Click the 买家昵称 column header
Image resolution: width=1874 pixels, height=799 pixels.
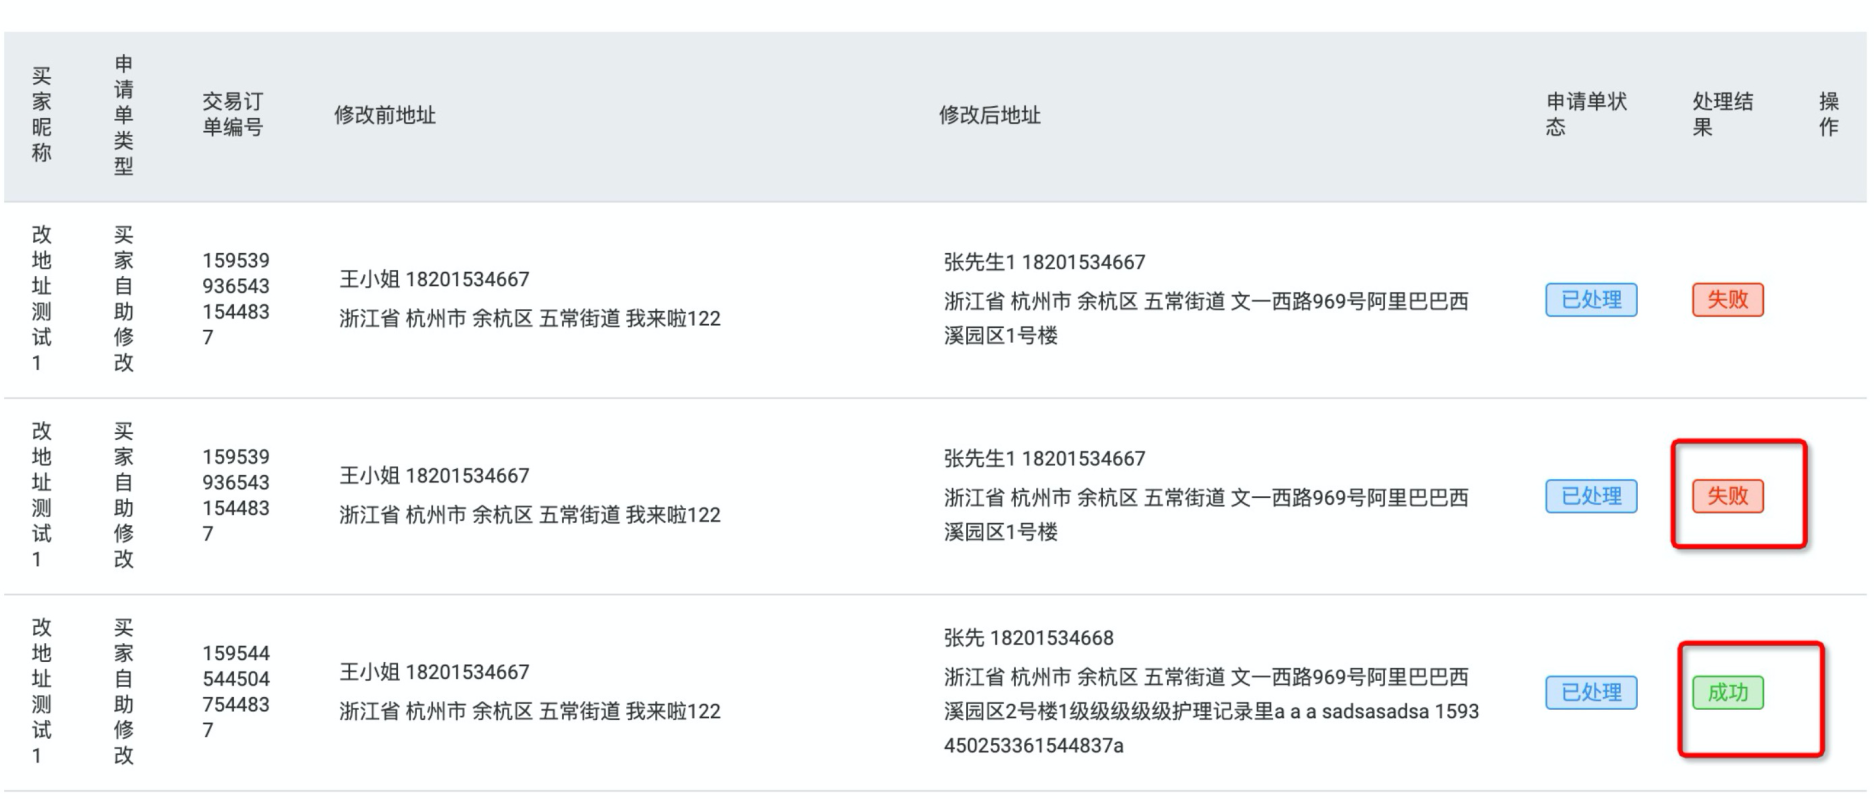pyautogui.click(x=41, y=115)
